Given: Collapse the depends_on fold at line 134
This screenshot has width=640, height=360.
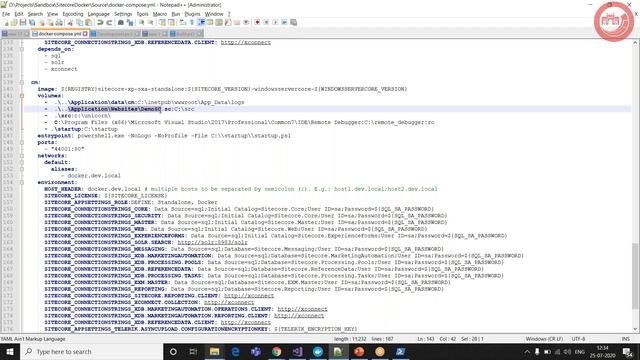Looking at the screenshot, I should tap(22, 49).
